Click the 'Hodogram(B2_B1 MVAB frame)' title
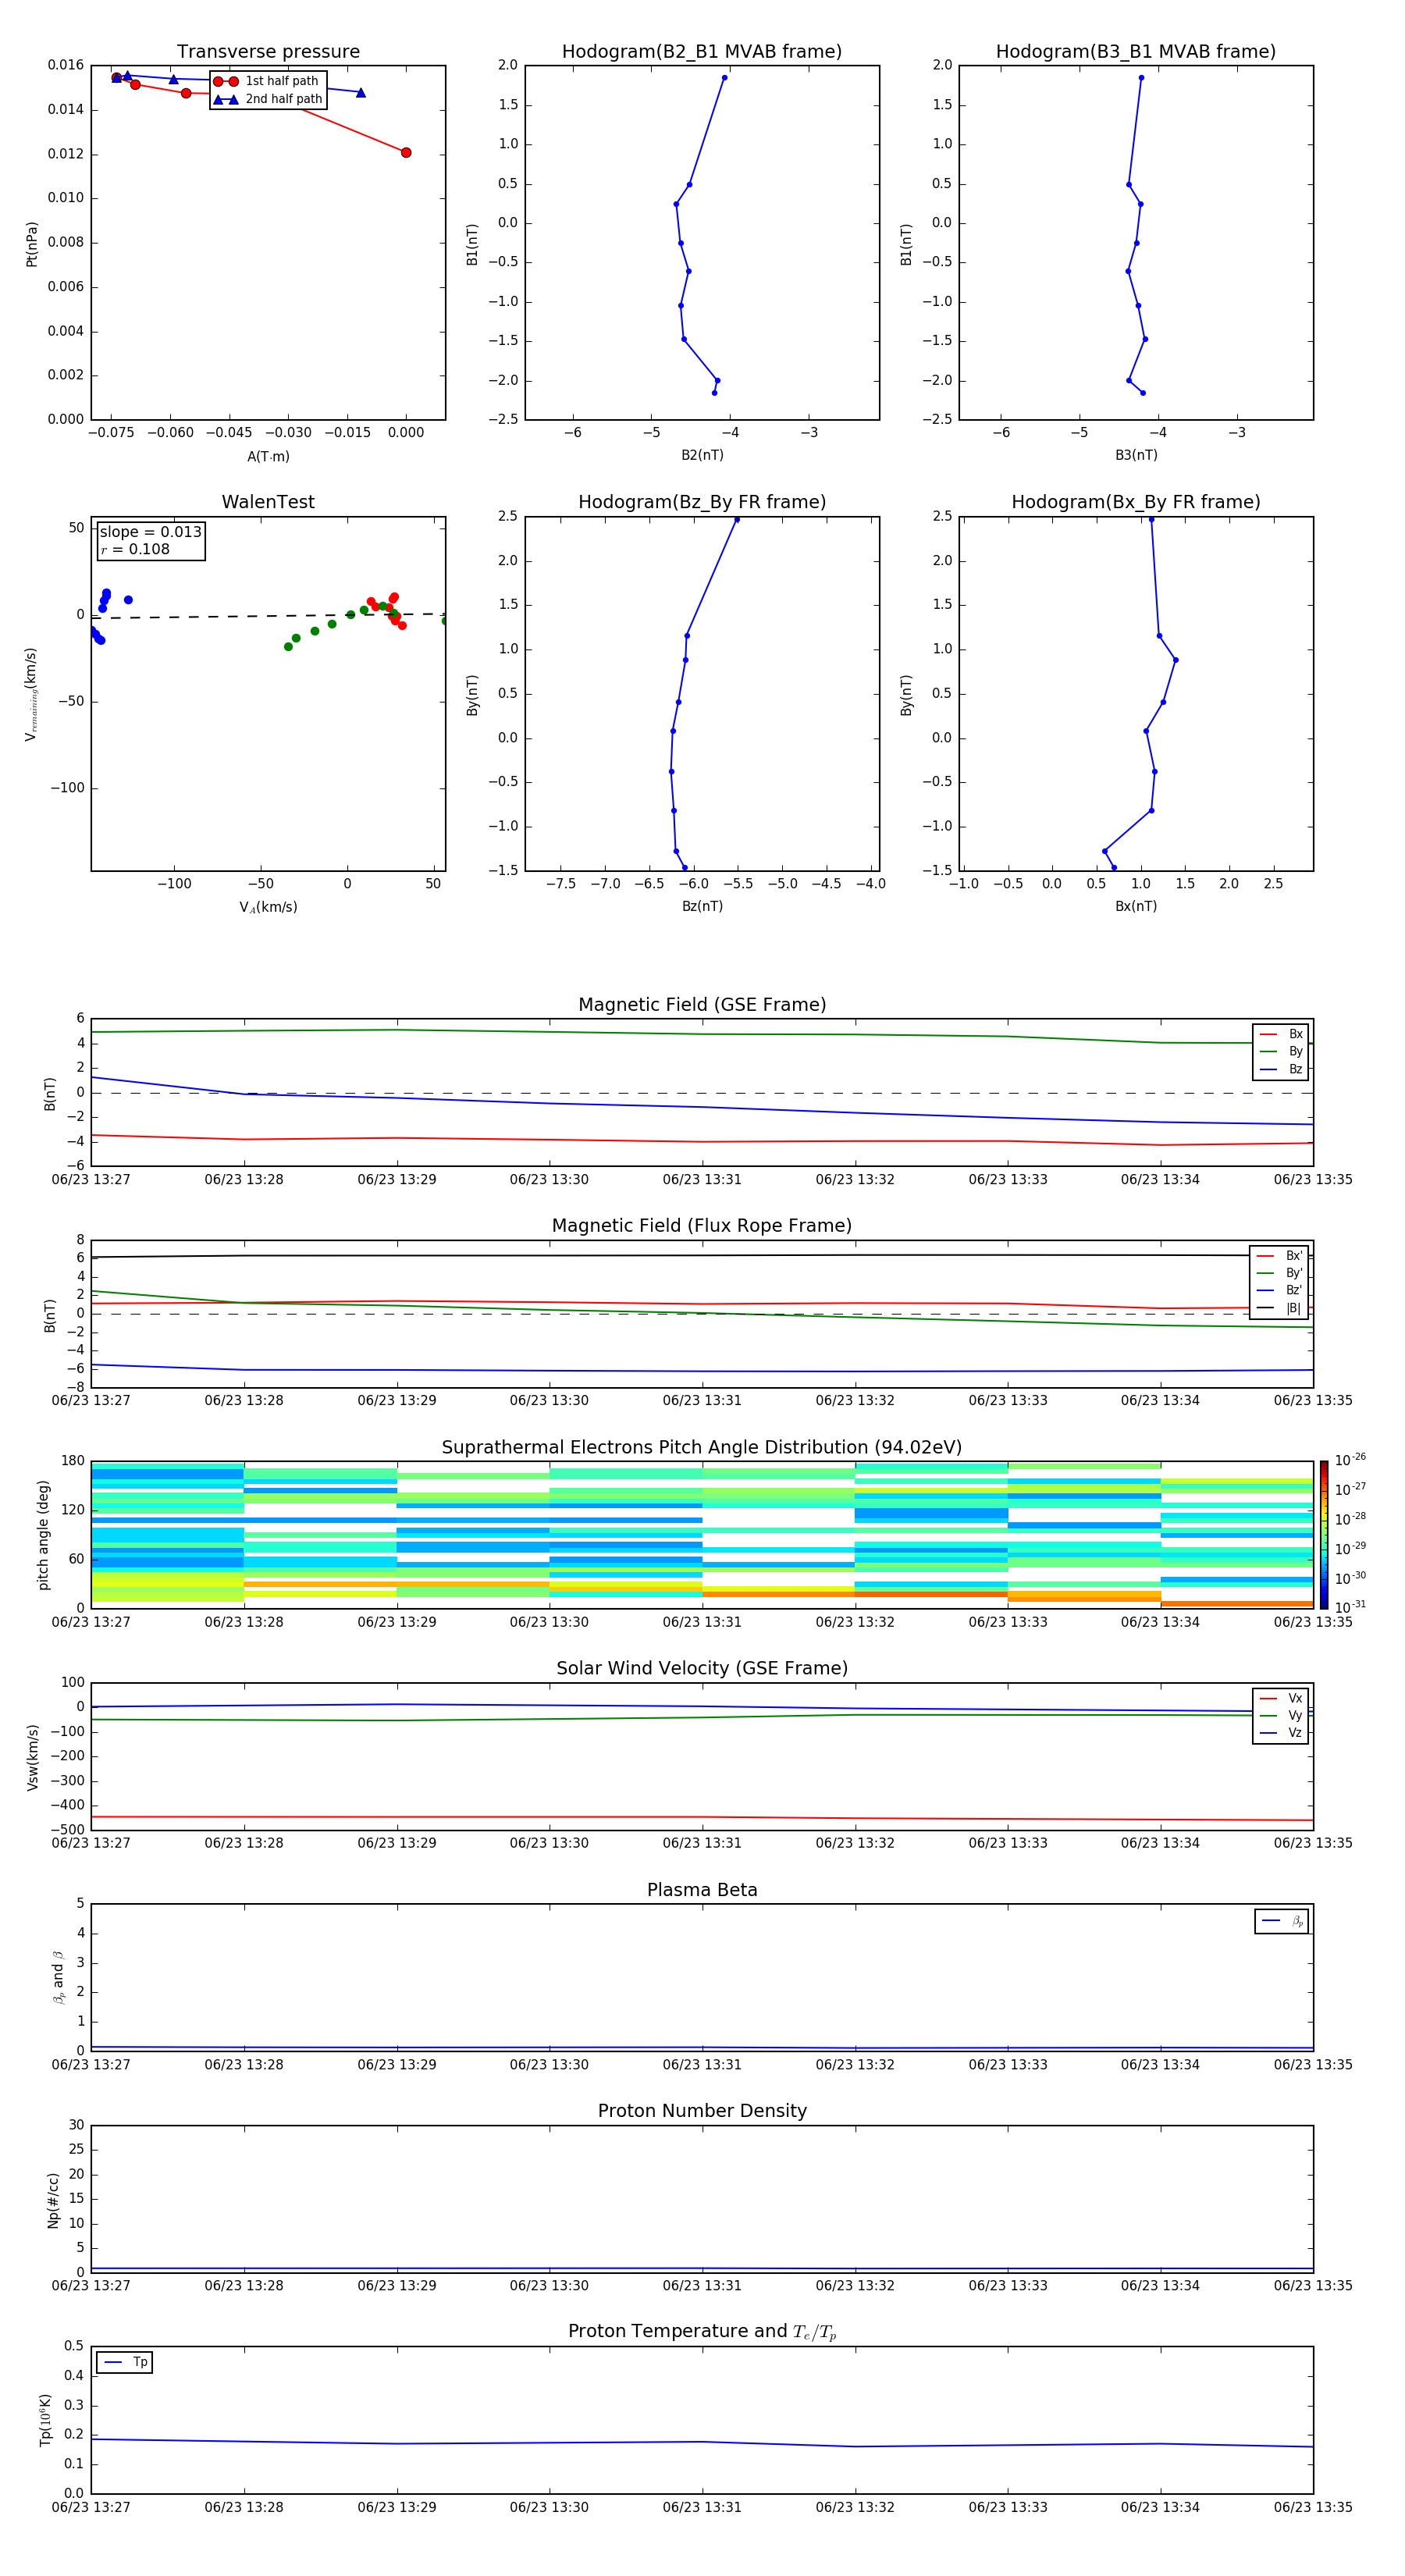The width and height of the screenshot is (1405, 2576). [x=702, y=52]
